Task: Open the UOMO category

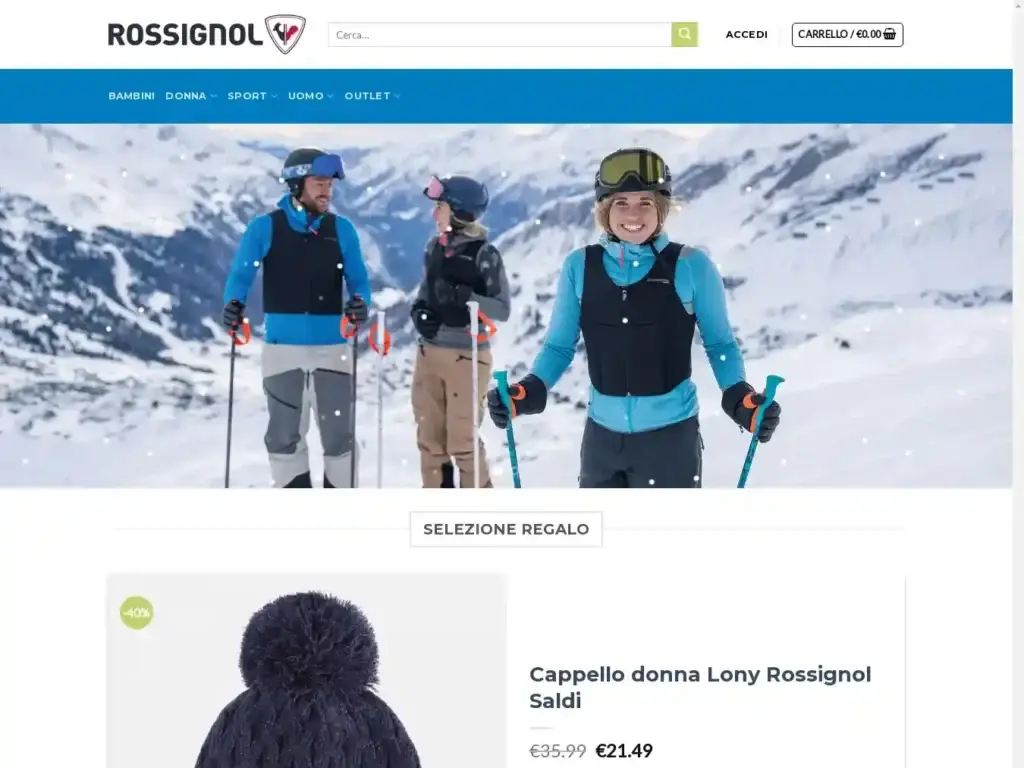Action: pyautogui.click(x=306, y=96)
